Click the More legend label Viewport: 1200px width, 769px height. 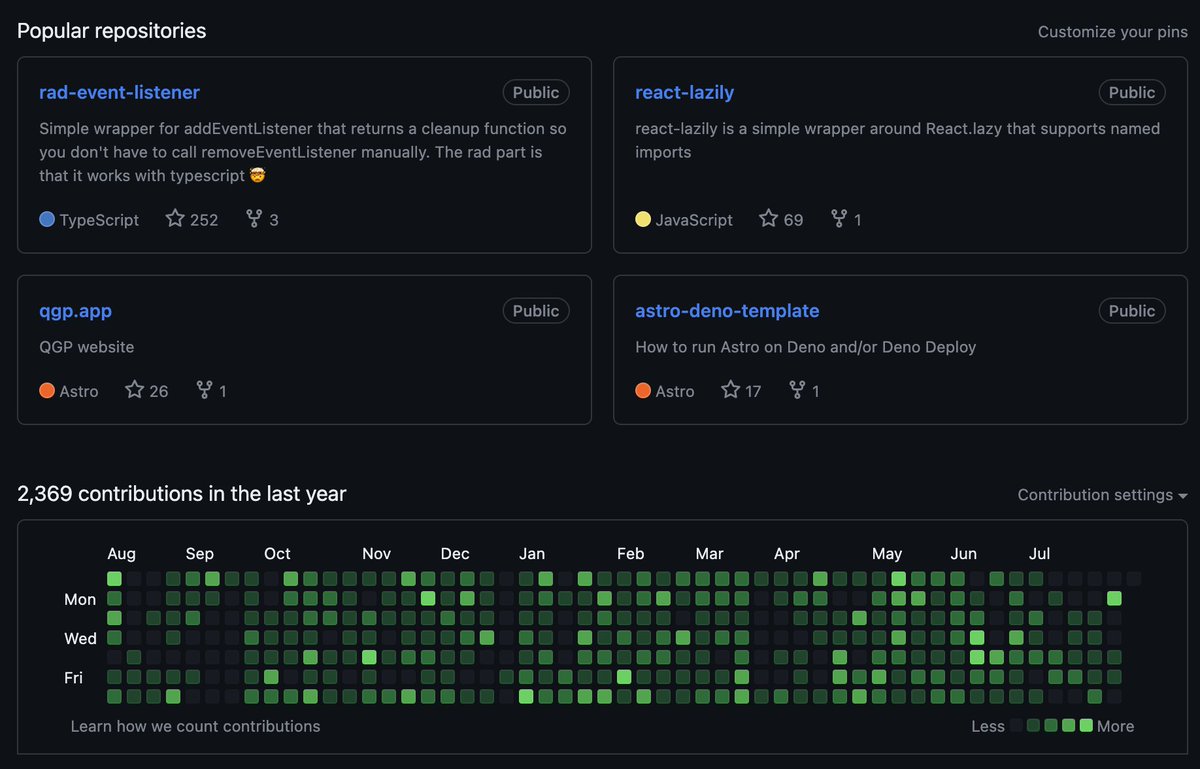pyautogui.click(x=1116, y=726)
